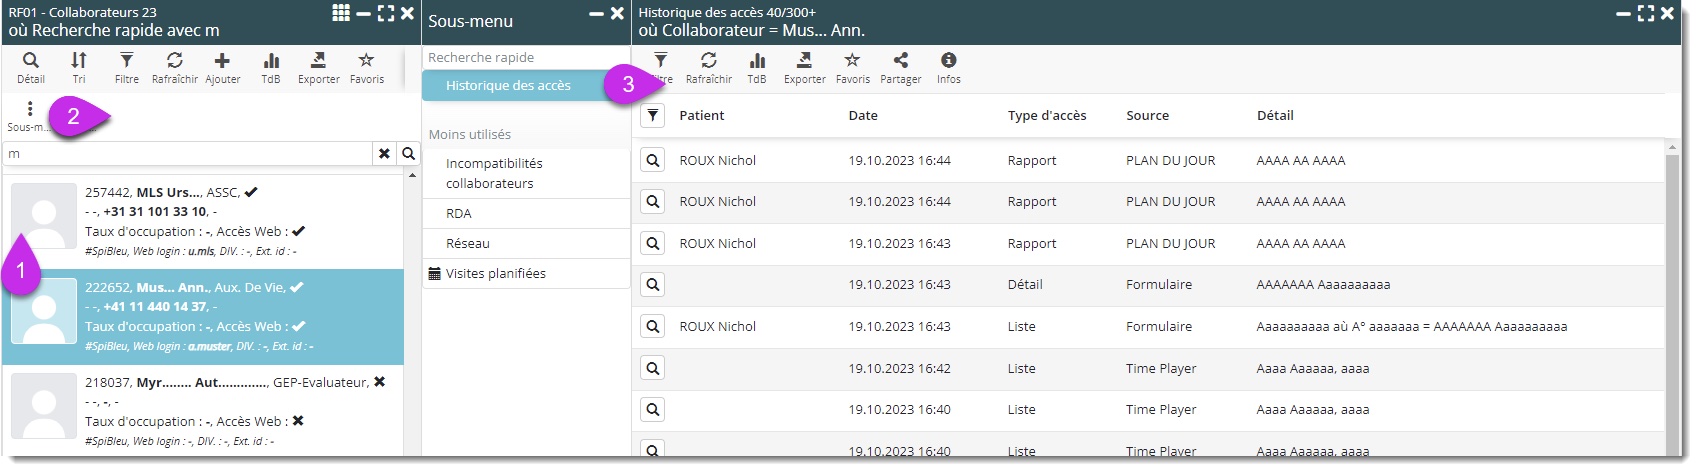
Task: Refresh access history with Rafraîchir
Action: coord(708,67)
